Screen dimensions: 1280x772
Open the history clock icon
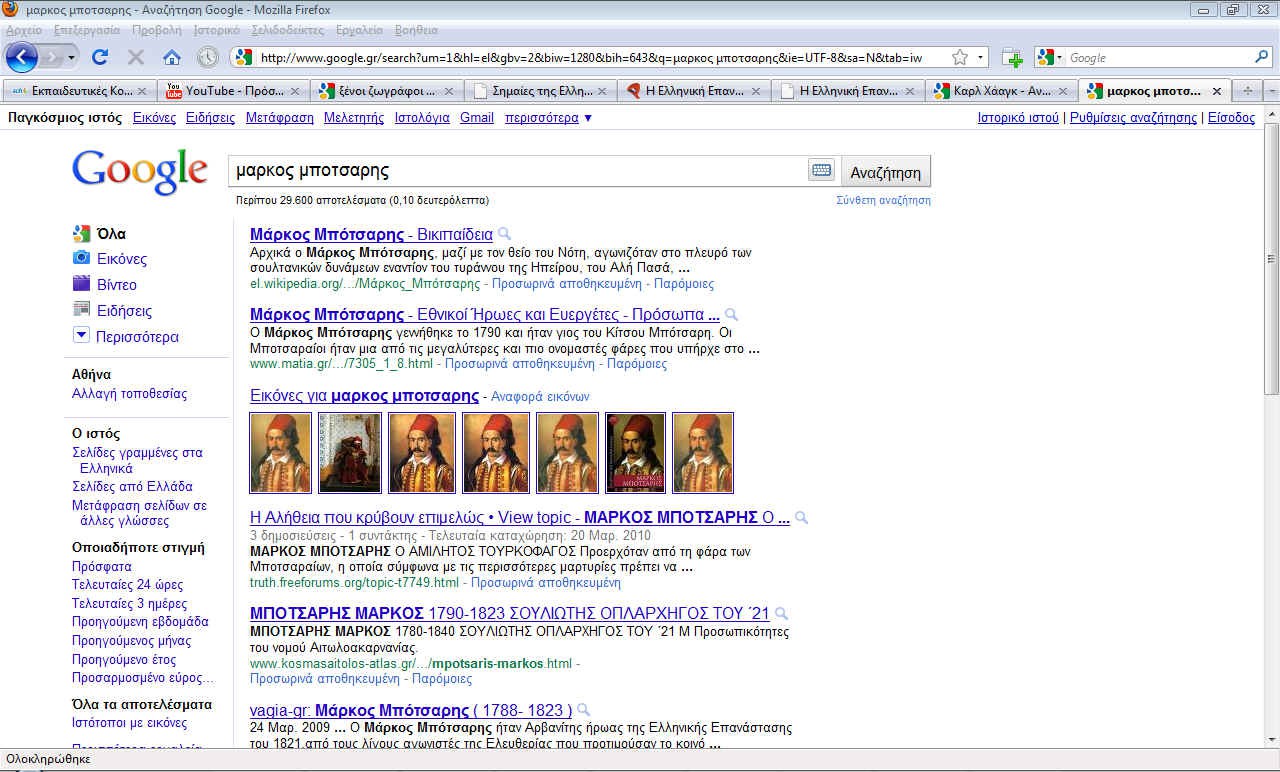tap(207, 57)
